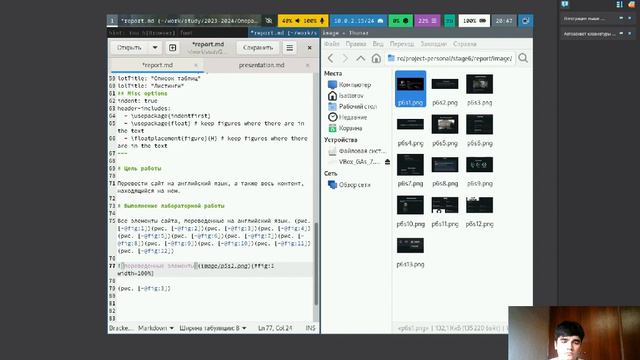Viewport: 640px width, 360px height.
Task: Open Корзина in sidebar
Action: pyautogui.click(x=345, y=128)
